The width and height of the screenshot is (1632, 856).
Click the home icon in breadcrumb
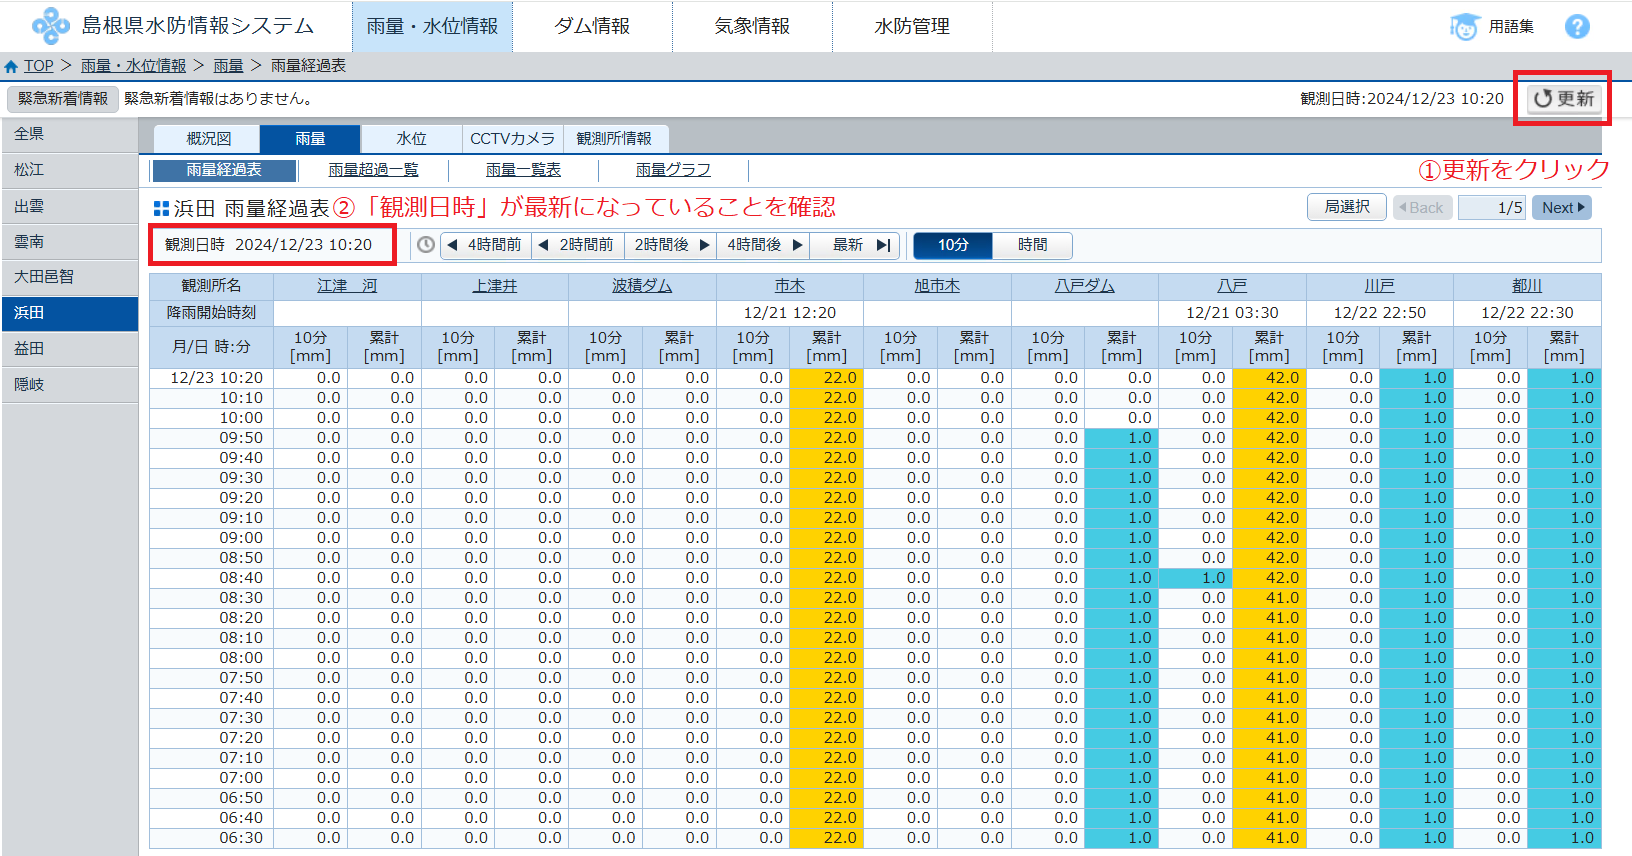point(11,66)
